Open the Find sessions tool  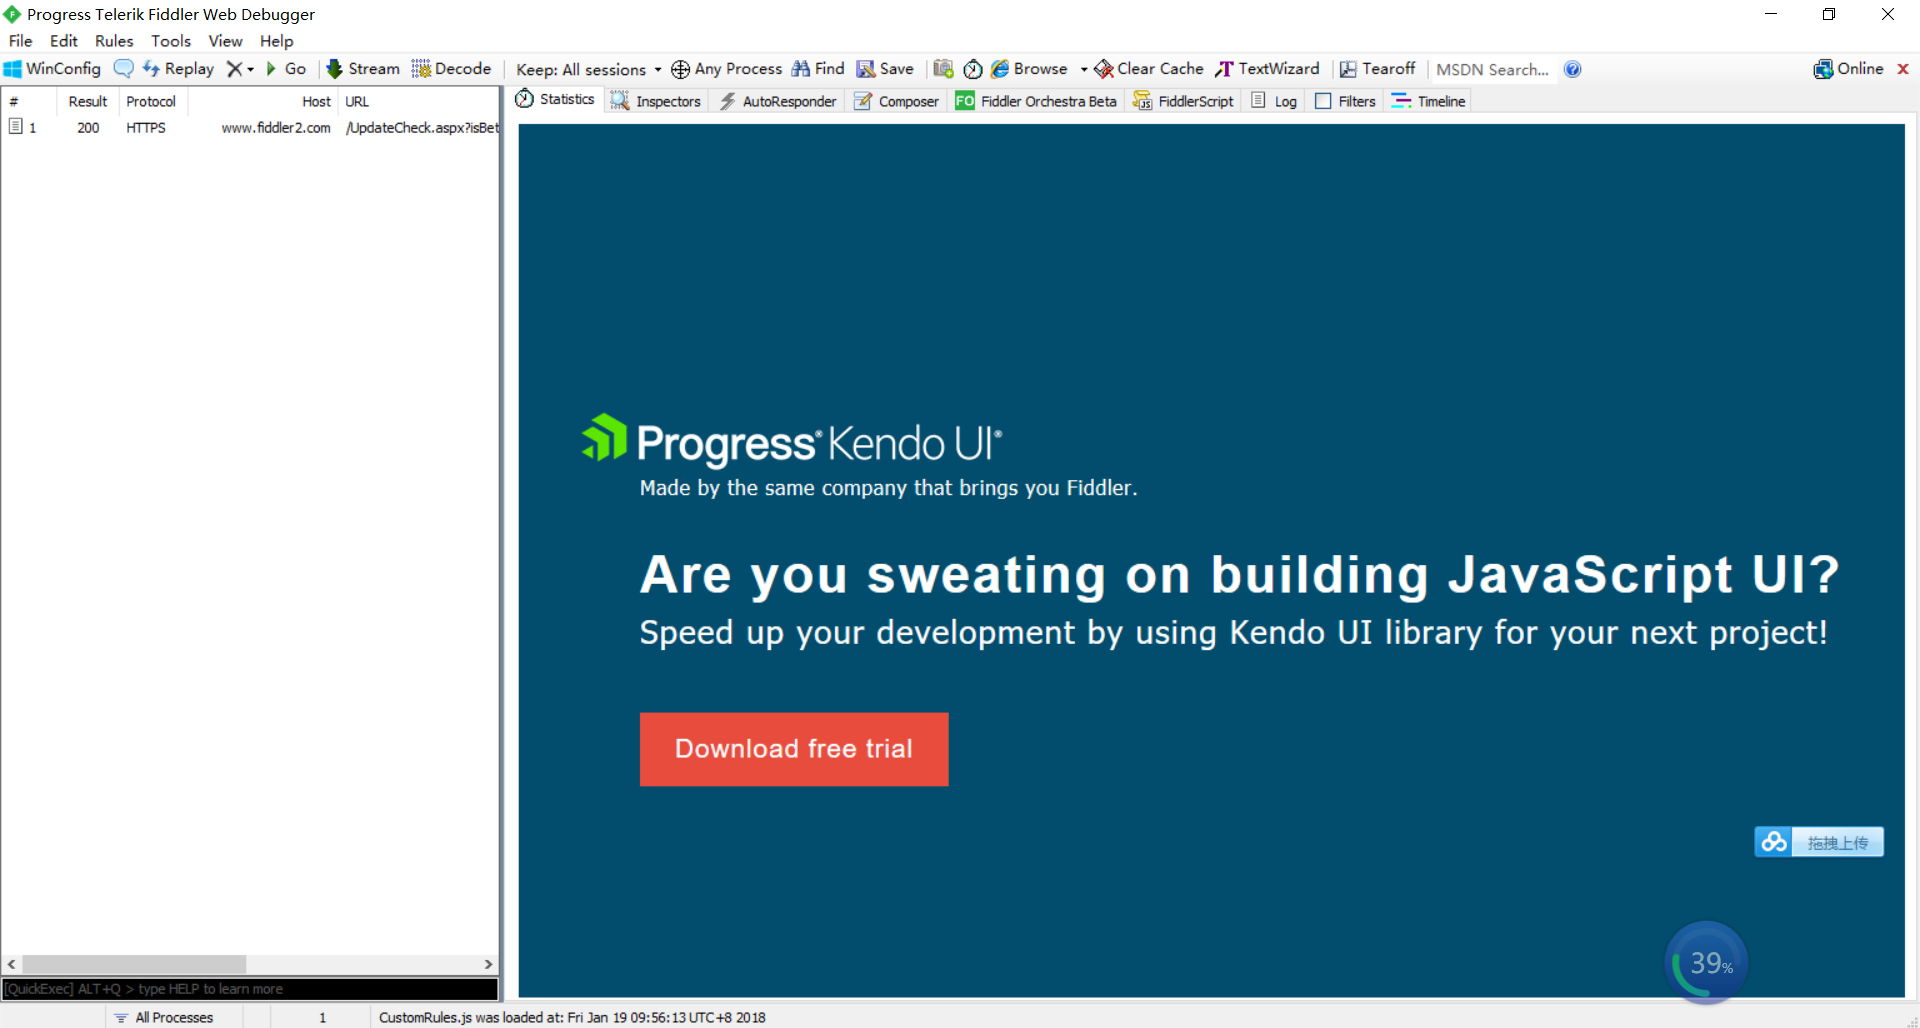point(818,69)
